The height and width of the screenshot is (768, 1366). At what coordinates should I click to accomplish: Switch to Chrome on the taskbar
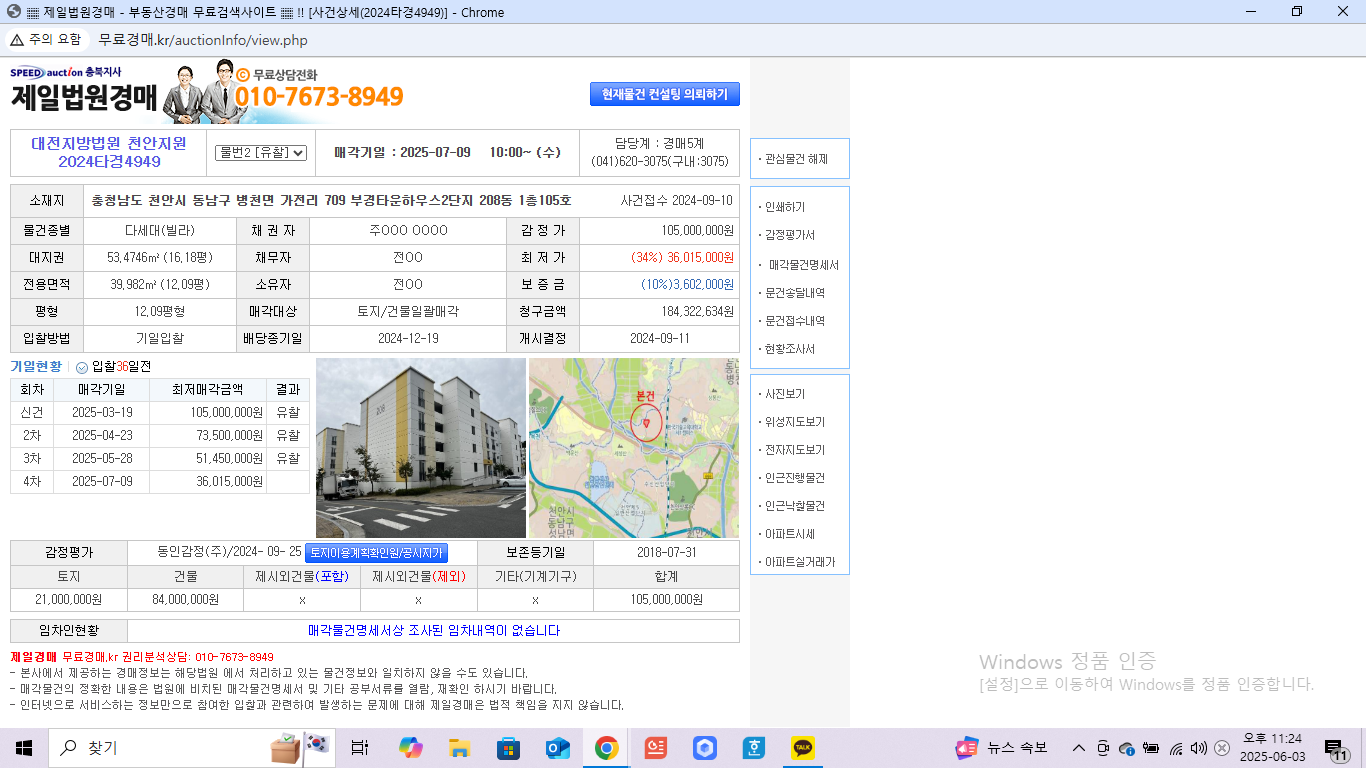606,748
